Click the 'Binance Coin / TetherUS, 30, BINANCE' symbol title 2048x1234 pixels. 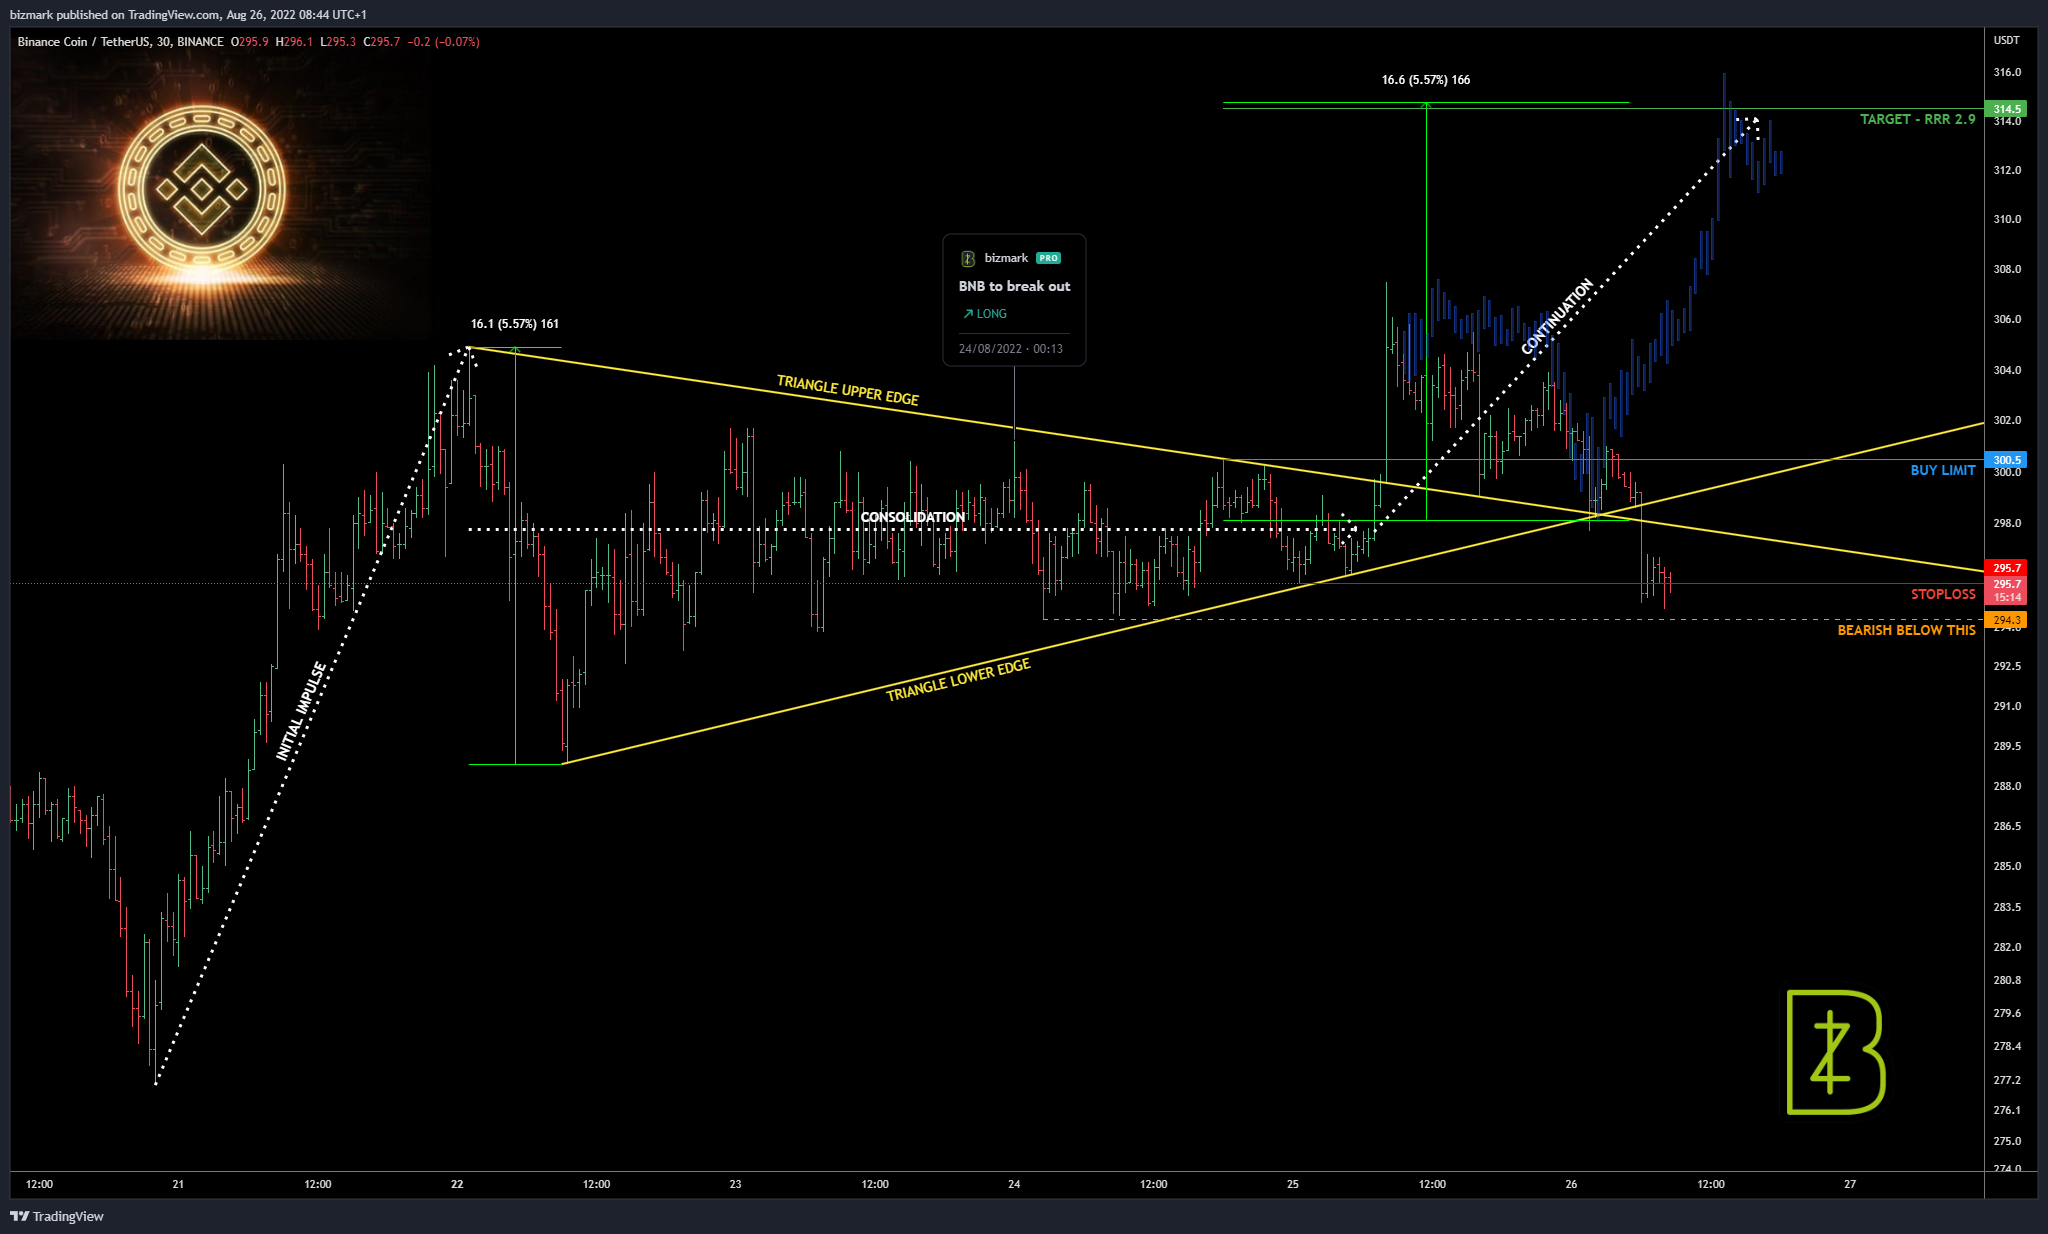pos(121,42)
